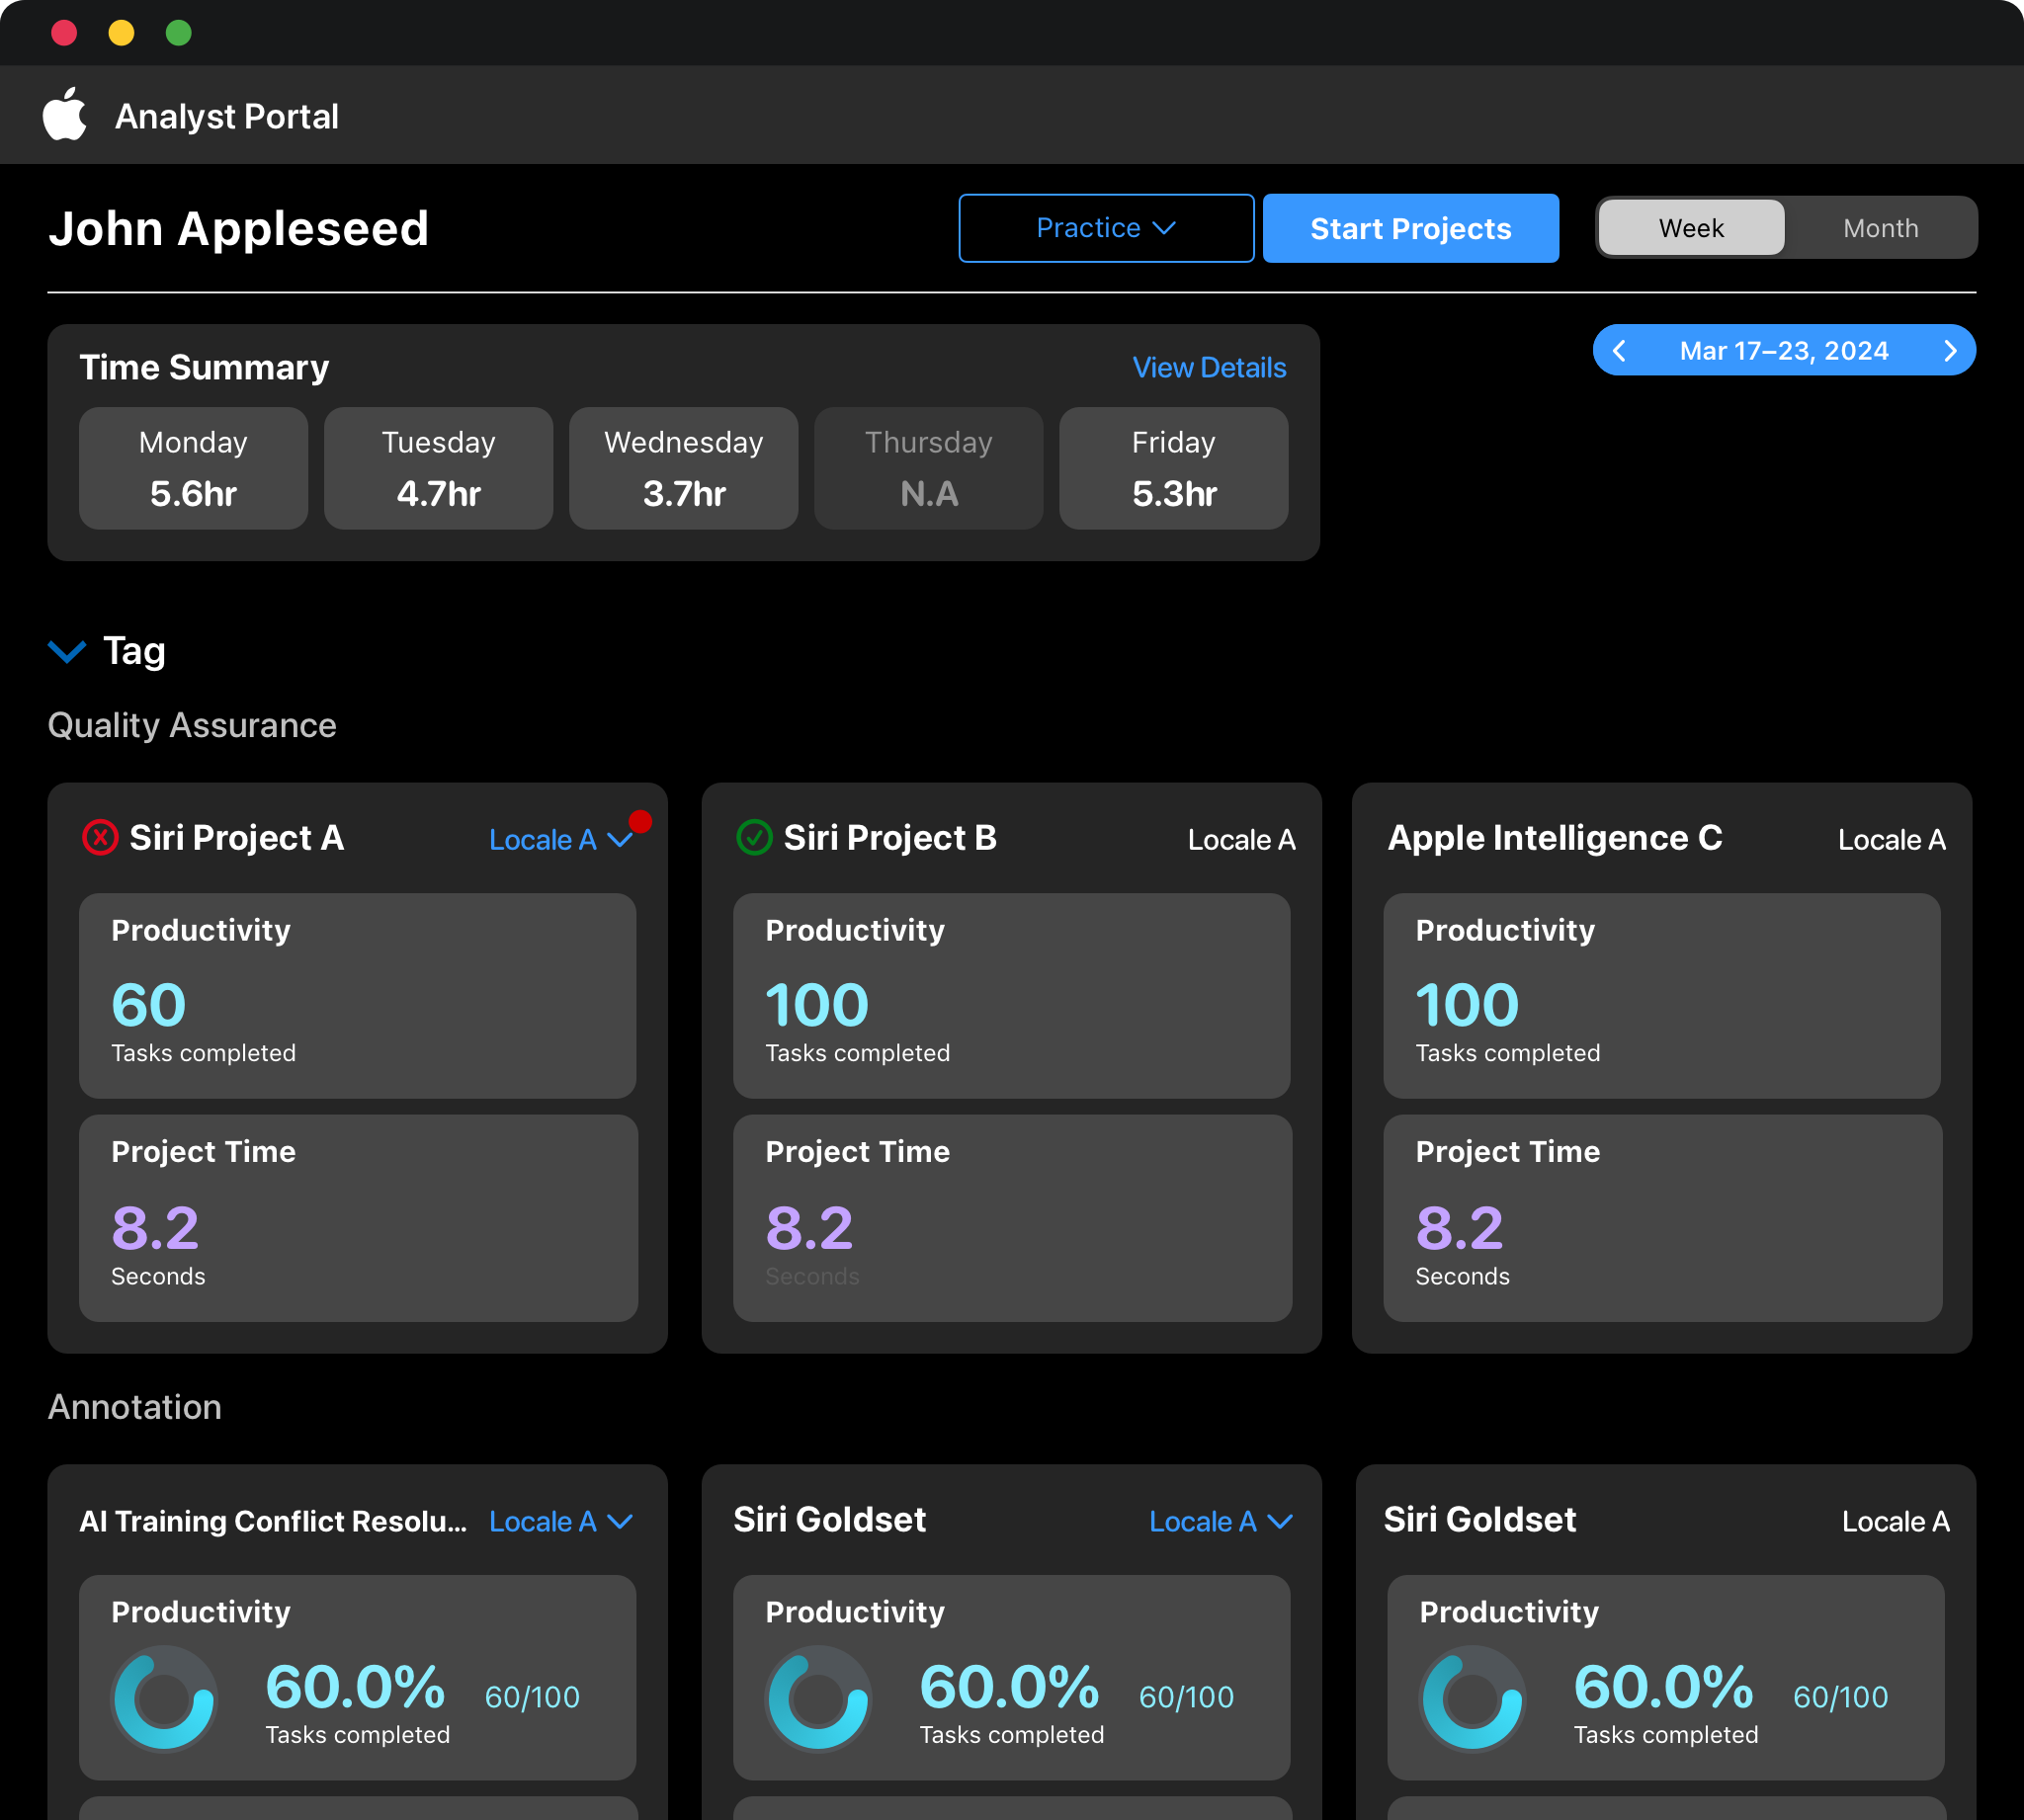Viewport: 2024px width, 1820px height.
Task: Click the AI Training Conflict Resolu... title
Action: point(273,1521)
